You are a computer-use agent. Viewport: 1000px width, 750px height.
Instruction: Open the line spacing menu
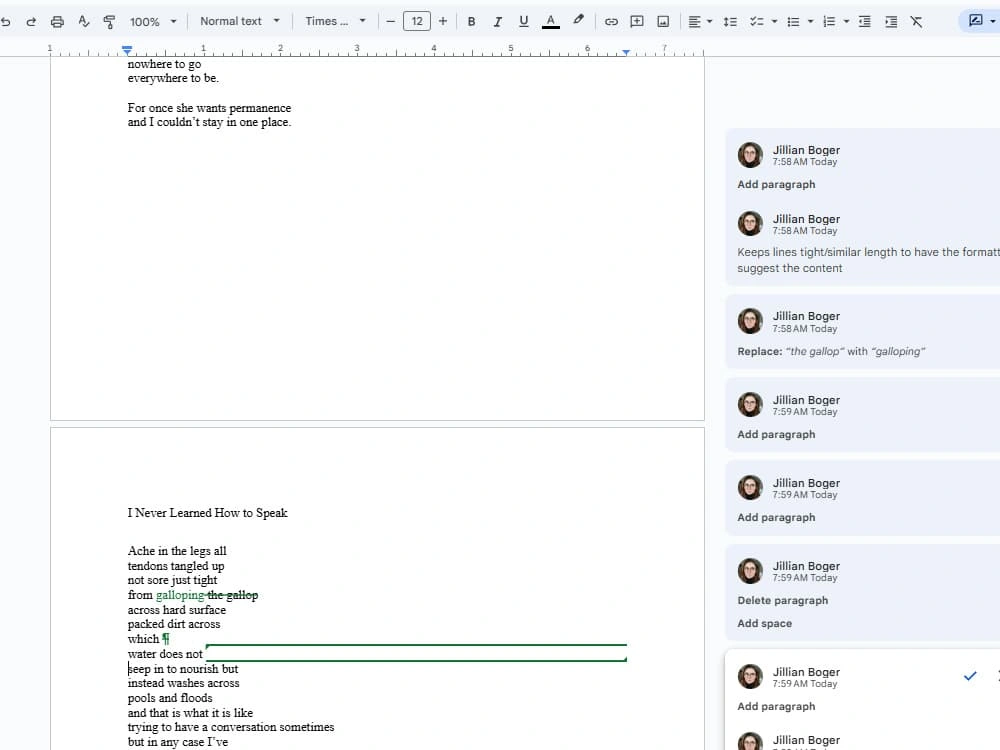pyautogui.click(x=730, y=22)
